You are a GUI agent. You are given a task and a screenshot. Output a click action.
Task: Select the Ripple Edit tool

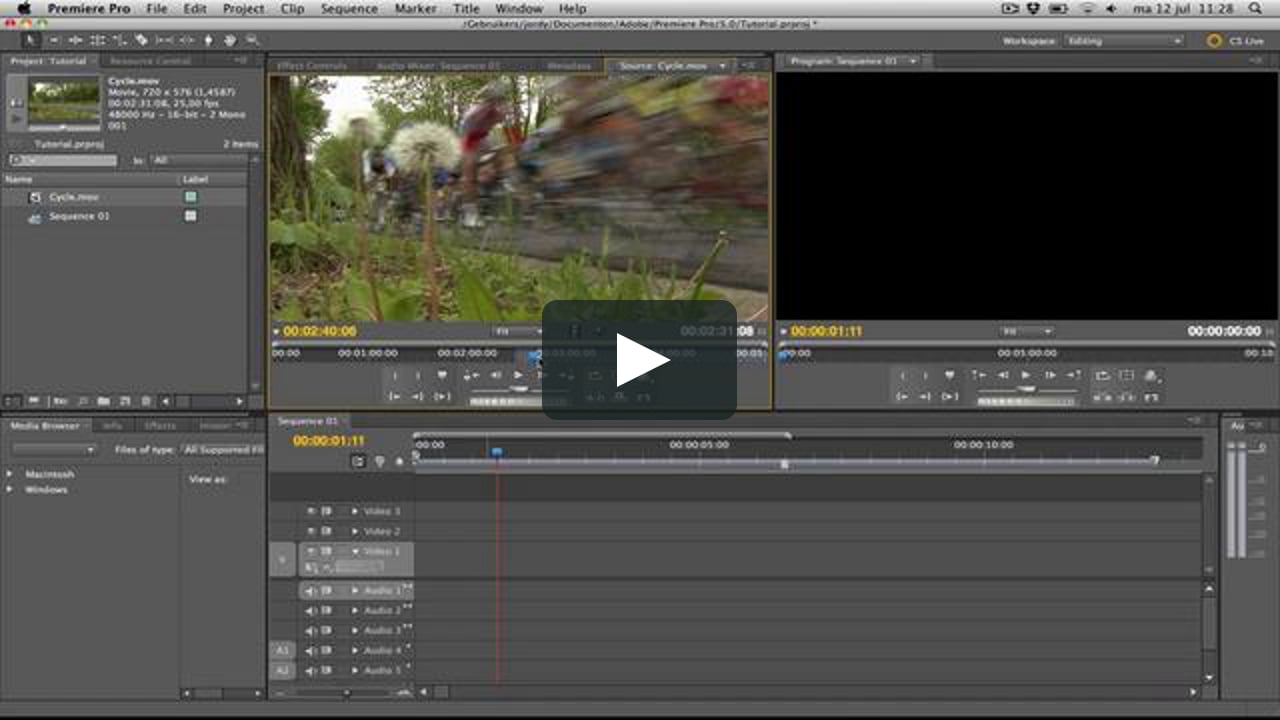75,40
